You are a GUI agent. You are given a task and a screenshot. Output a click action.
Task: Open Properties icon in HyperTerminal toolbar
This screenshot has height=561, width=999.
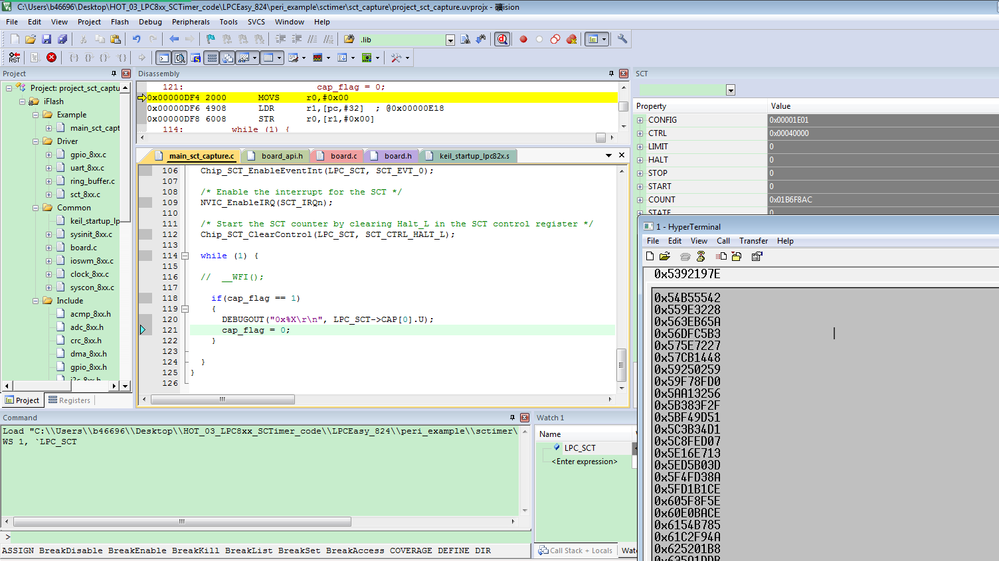757,257
